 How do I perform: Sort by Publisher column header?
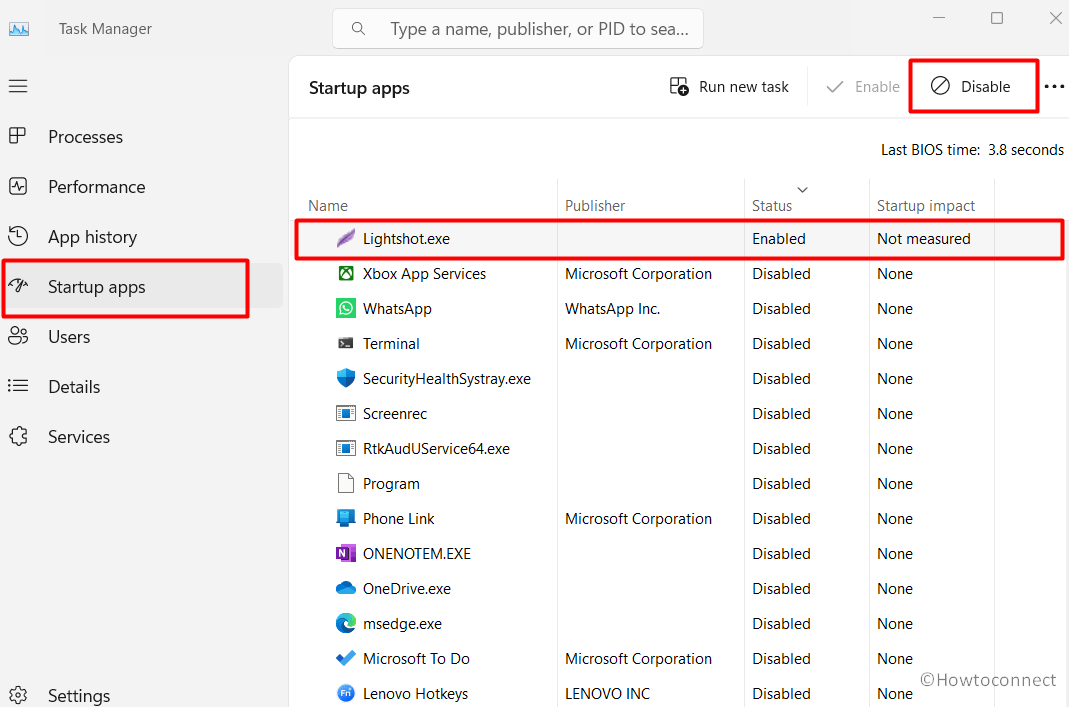(x=594, y=206)
